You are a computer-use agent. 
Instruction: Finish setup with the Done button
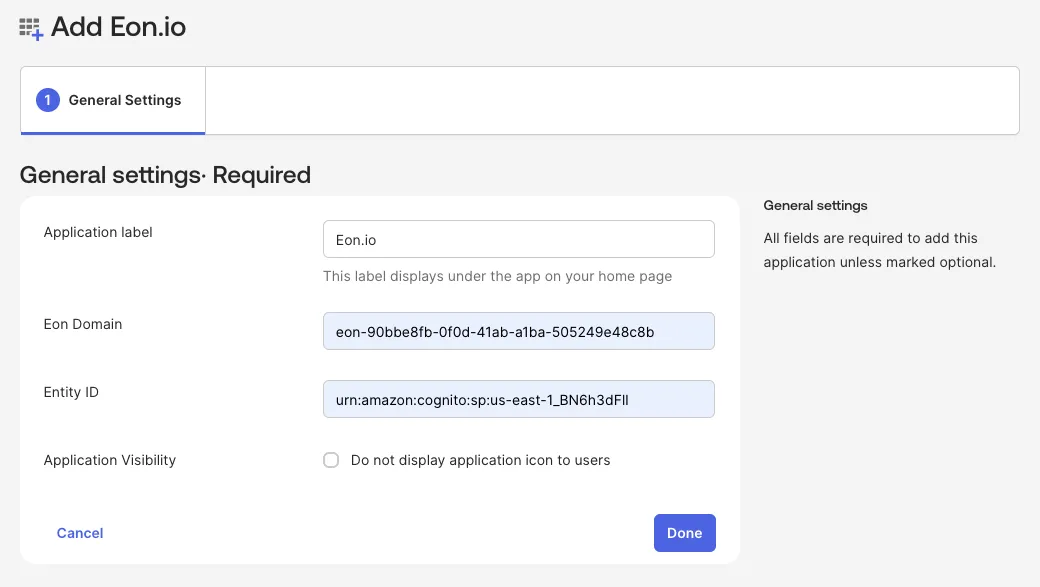tap(684, 533)
